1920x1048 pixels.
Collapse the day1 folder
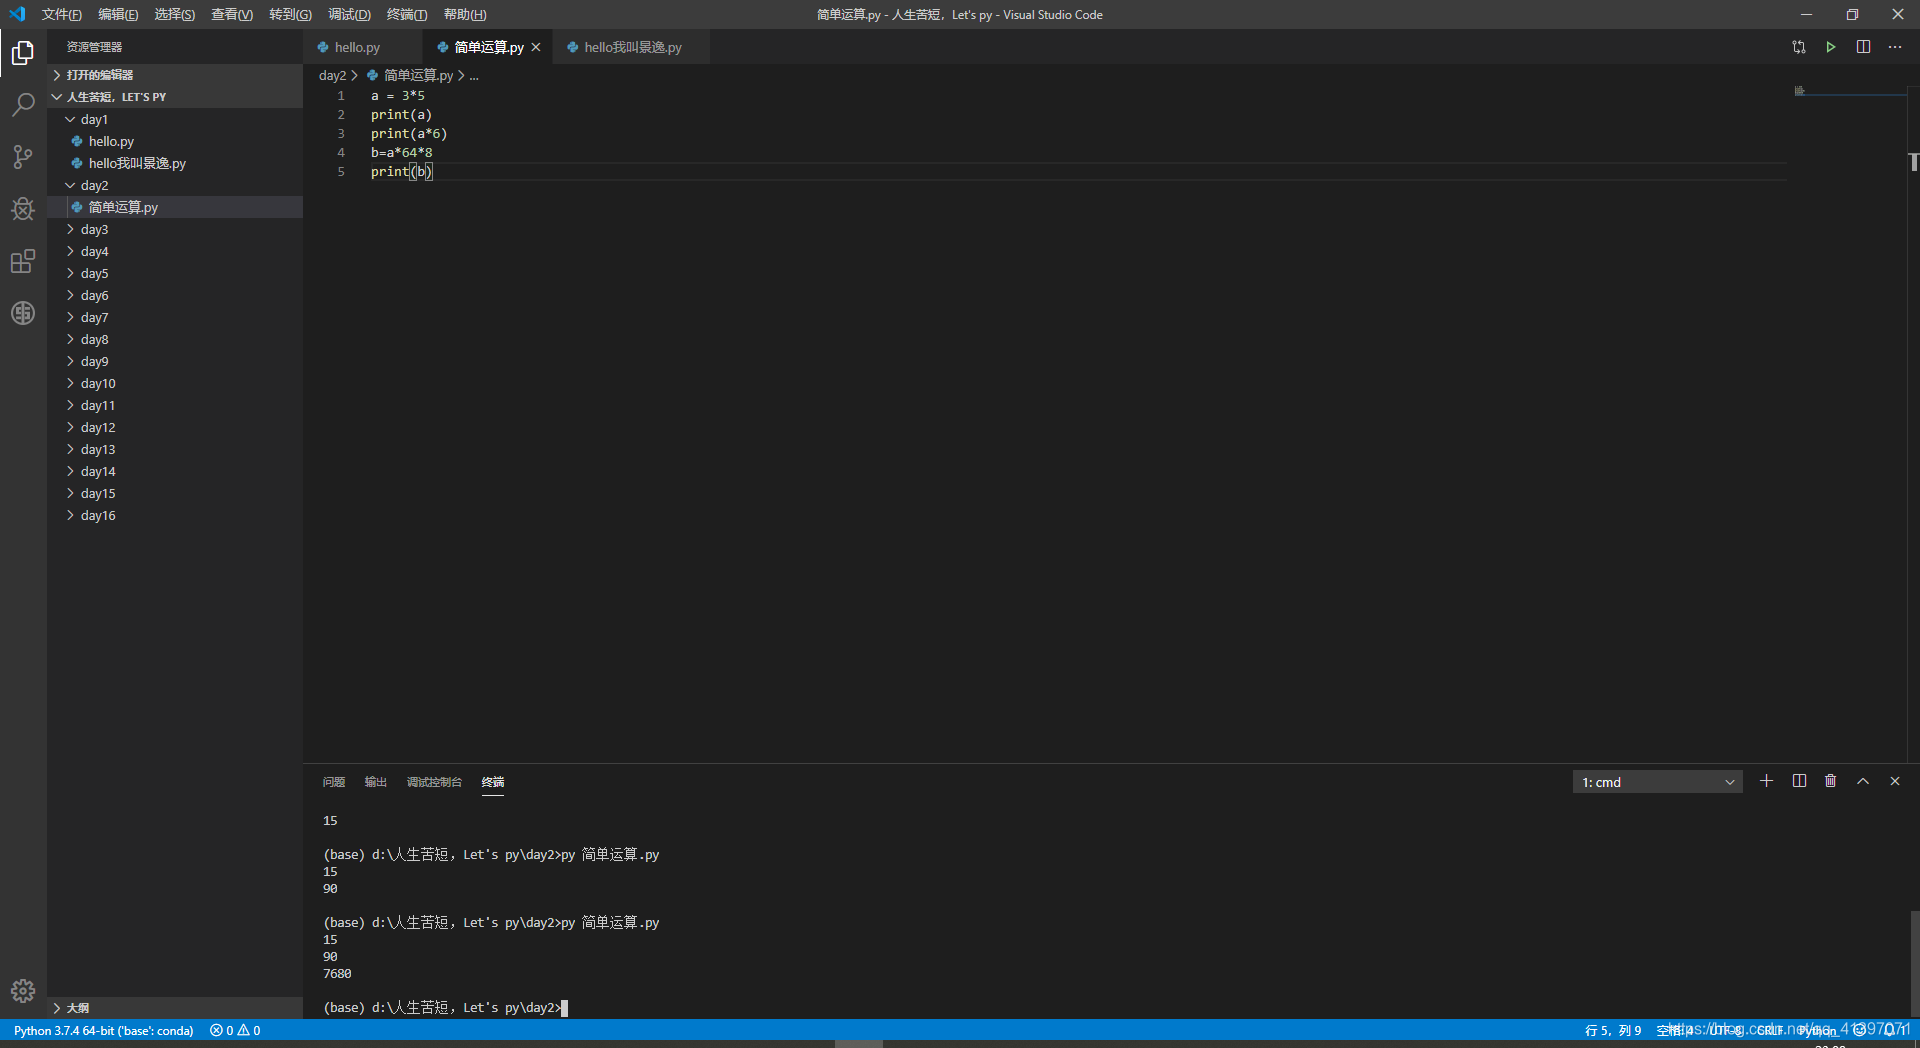coord(175,119)
